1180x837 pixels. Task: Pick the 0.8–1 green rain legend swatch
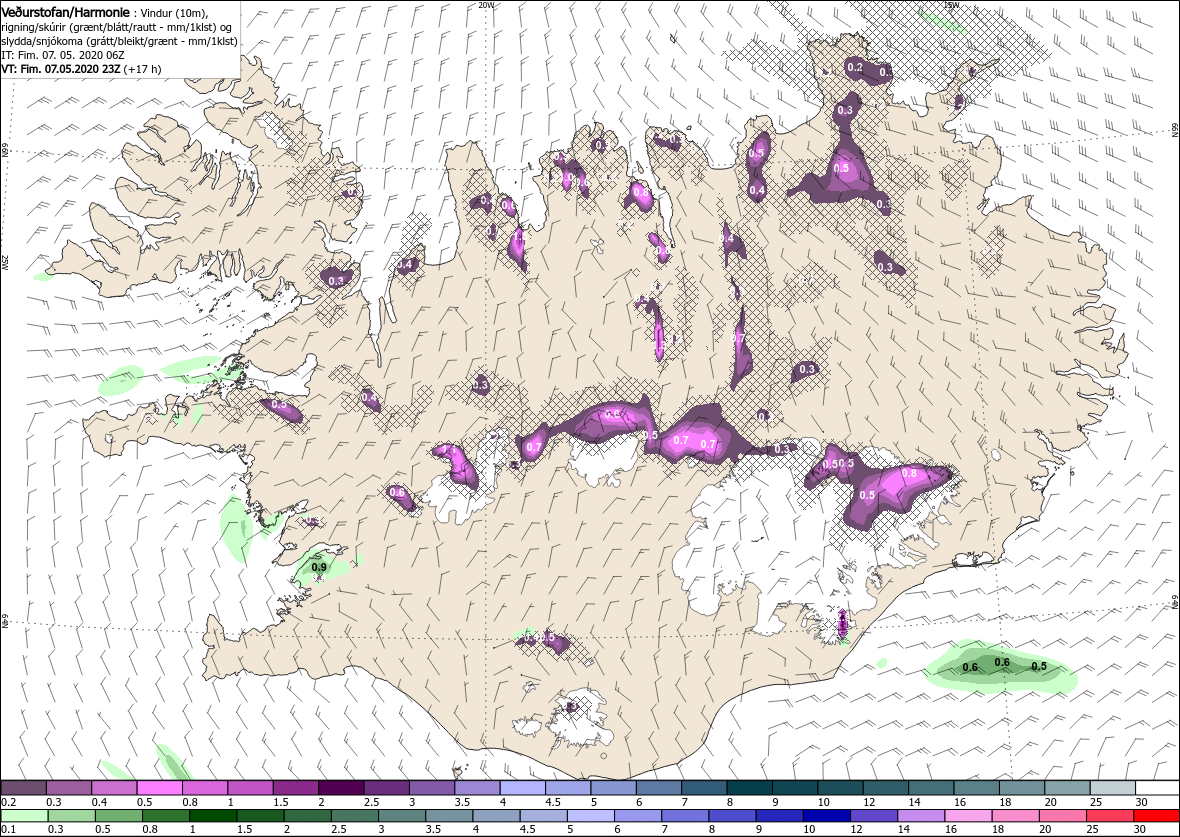[166, 817]
